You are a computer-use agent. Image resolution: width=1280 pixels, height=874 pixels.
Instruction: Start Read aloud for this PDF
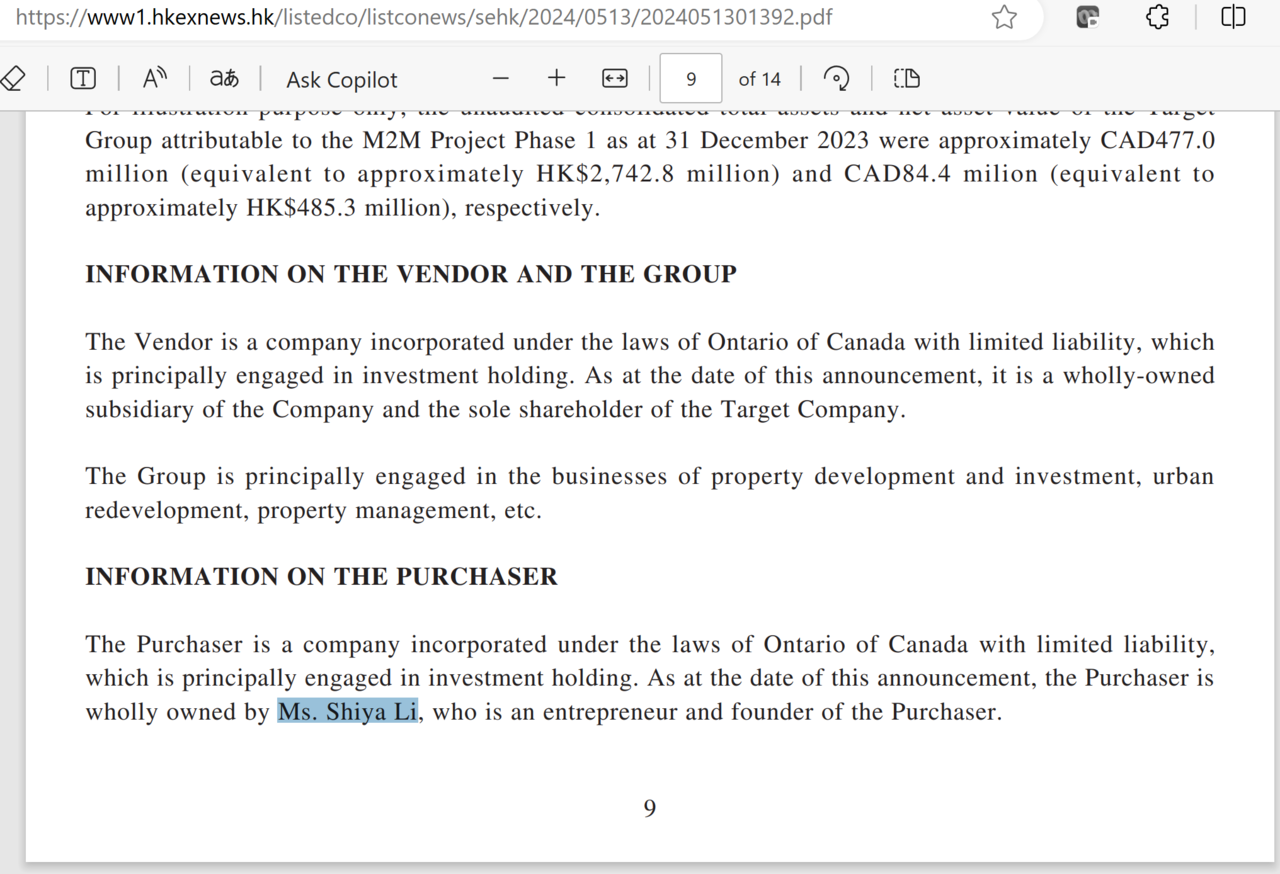click(154, 78)
